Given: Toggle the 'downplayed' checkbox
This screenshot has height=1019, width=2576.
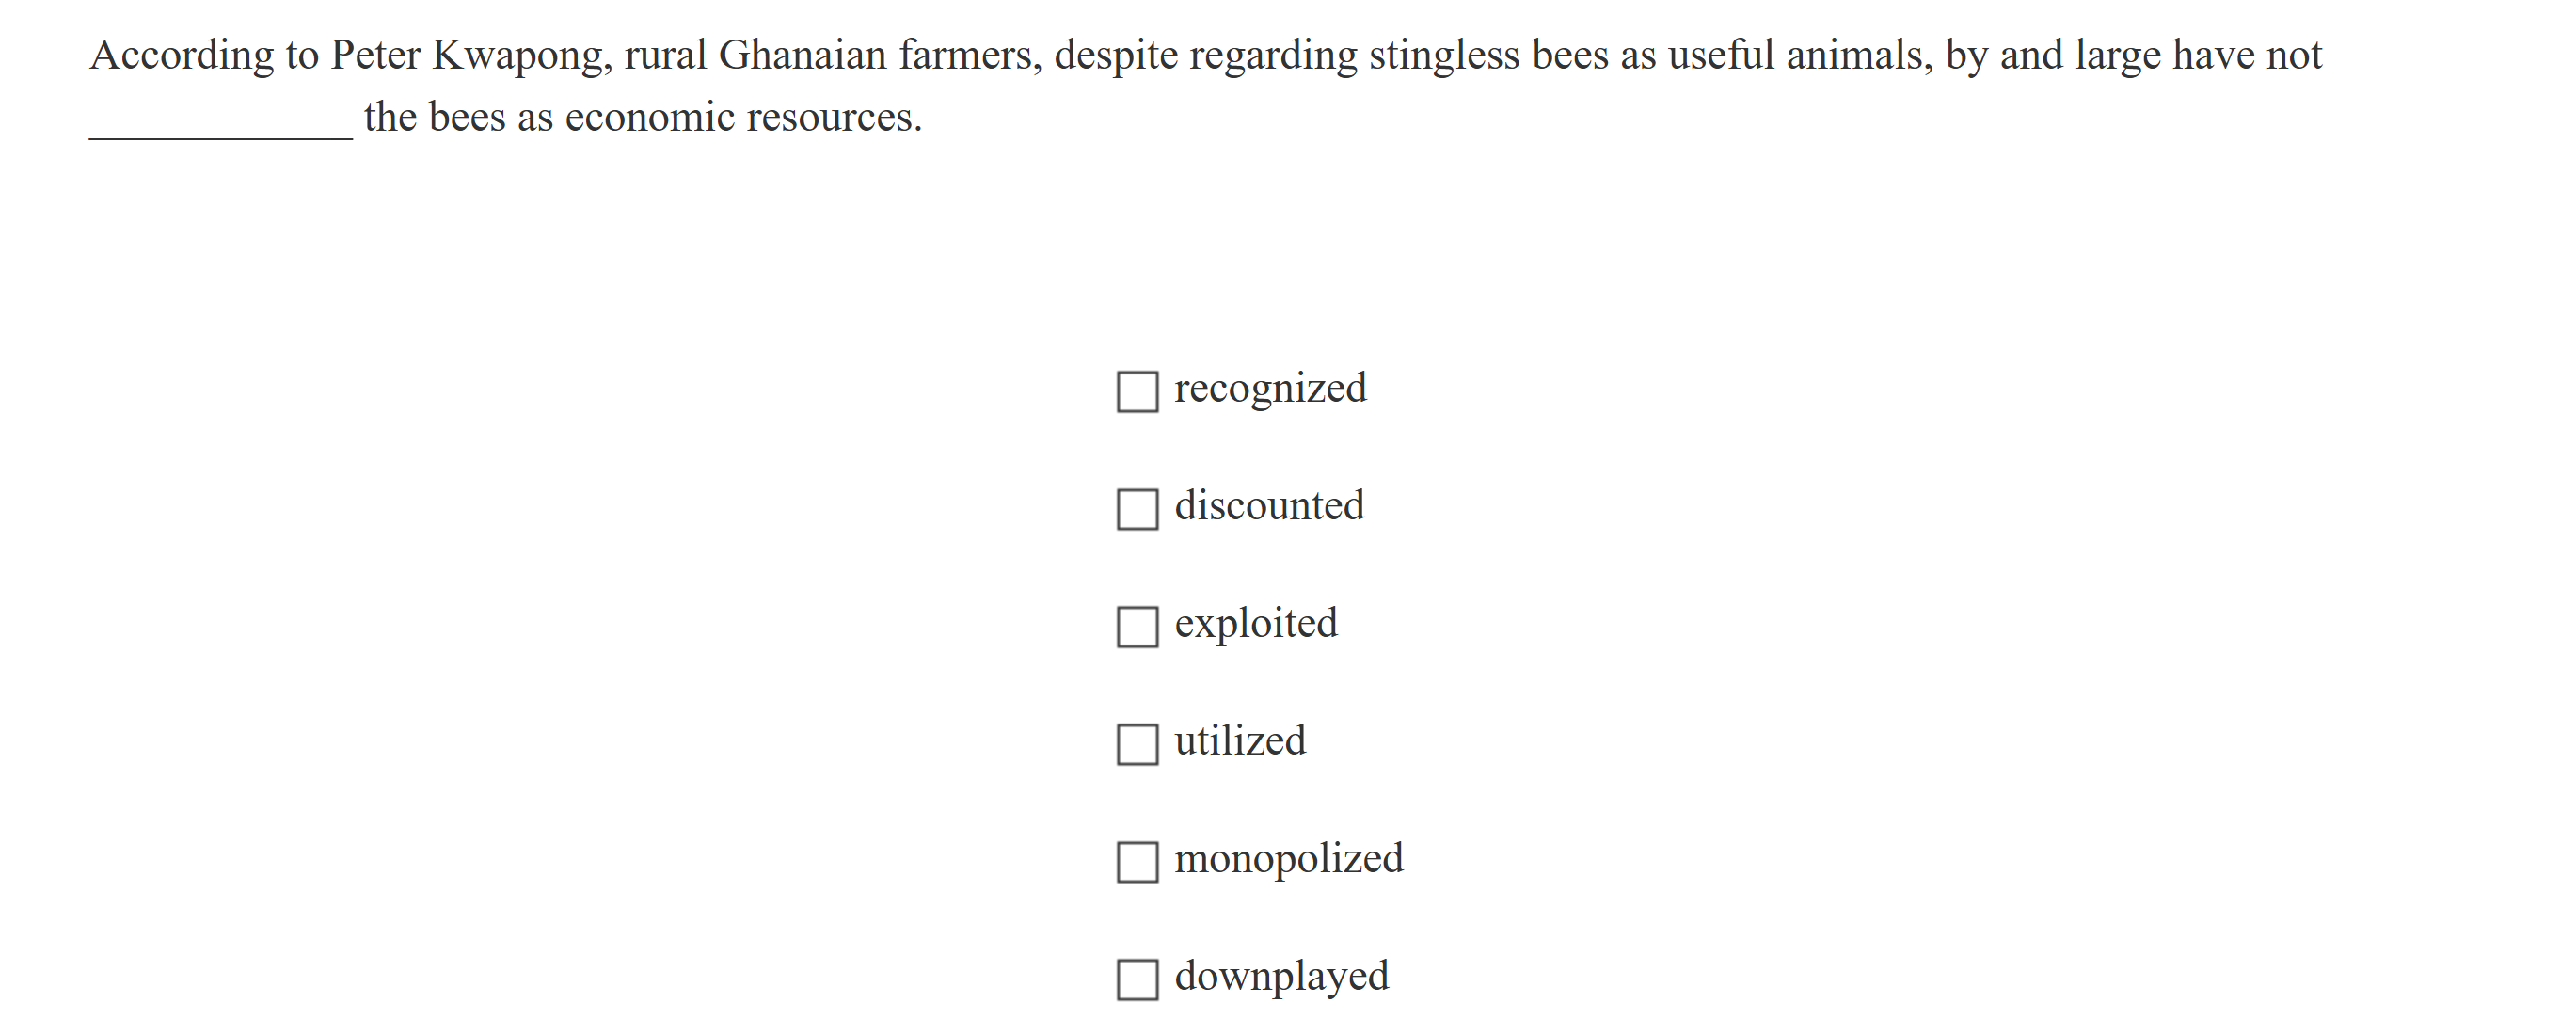Looking at the screenshot, I should [1137, 979].
